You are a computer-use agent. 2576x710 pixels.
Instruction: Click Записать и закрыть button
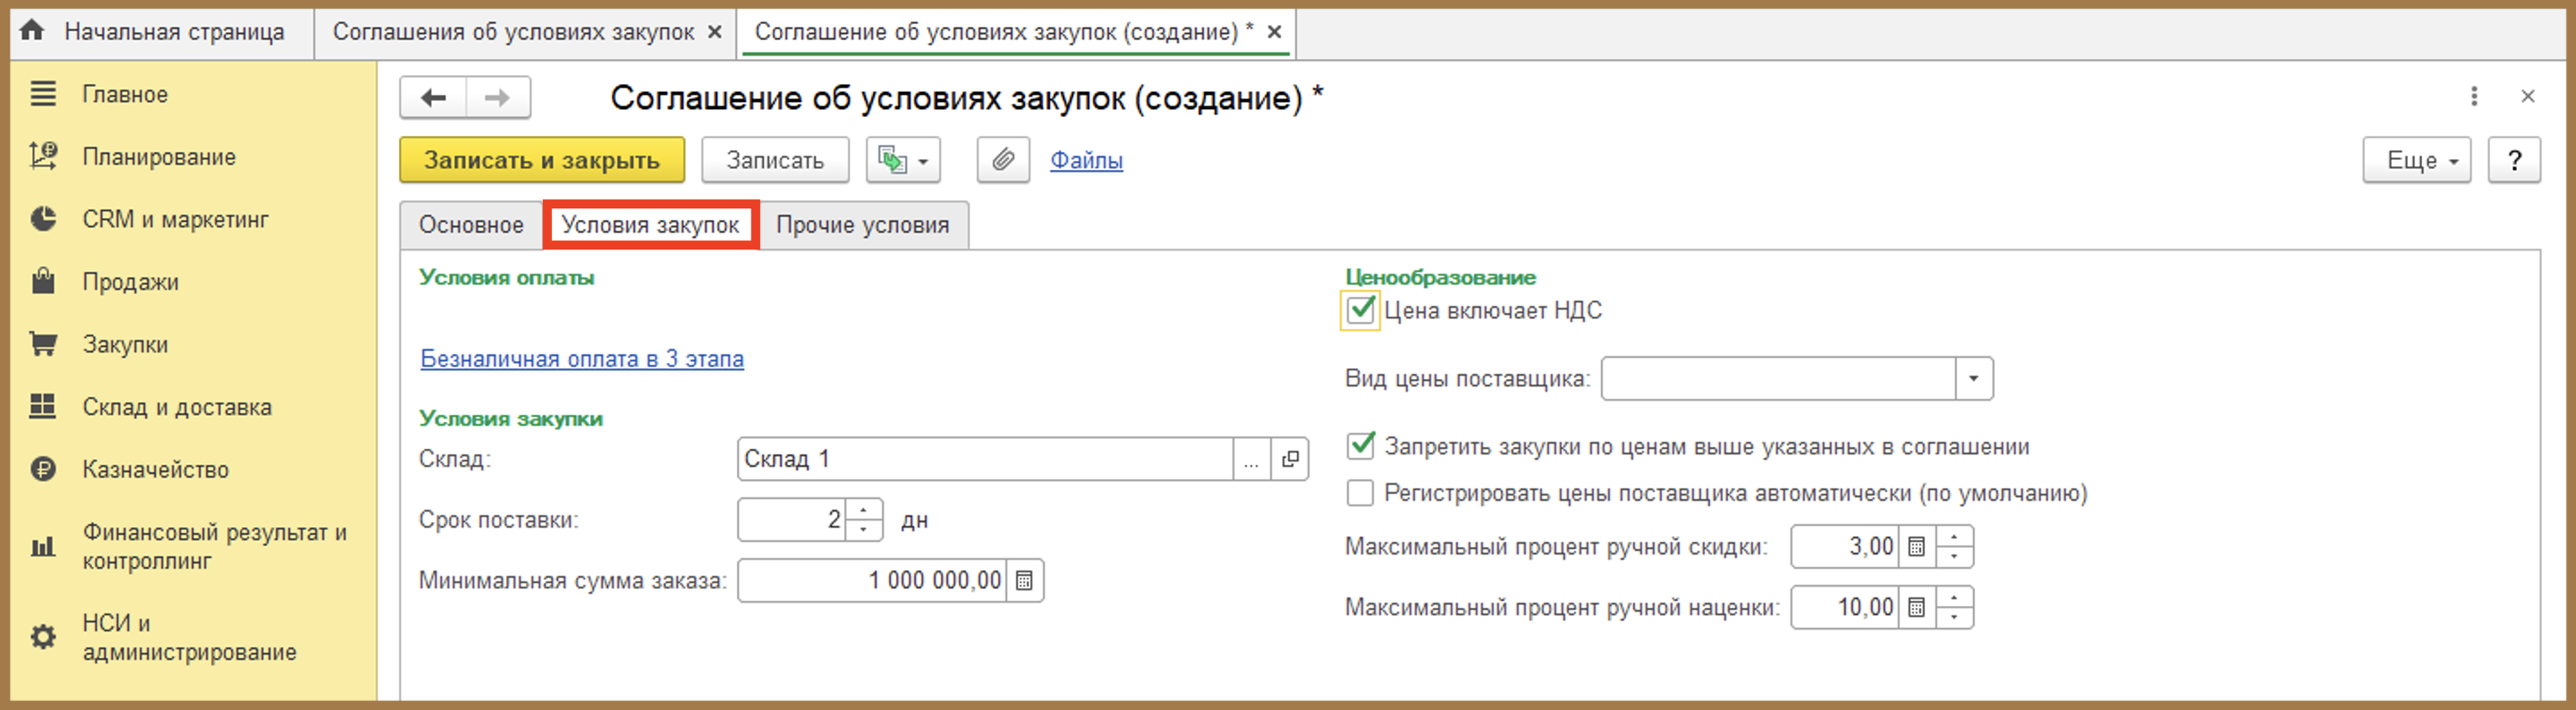point(542,160)
